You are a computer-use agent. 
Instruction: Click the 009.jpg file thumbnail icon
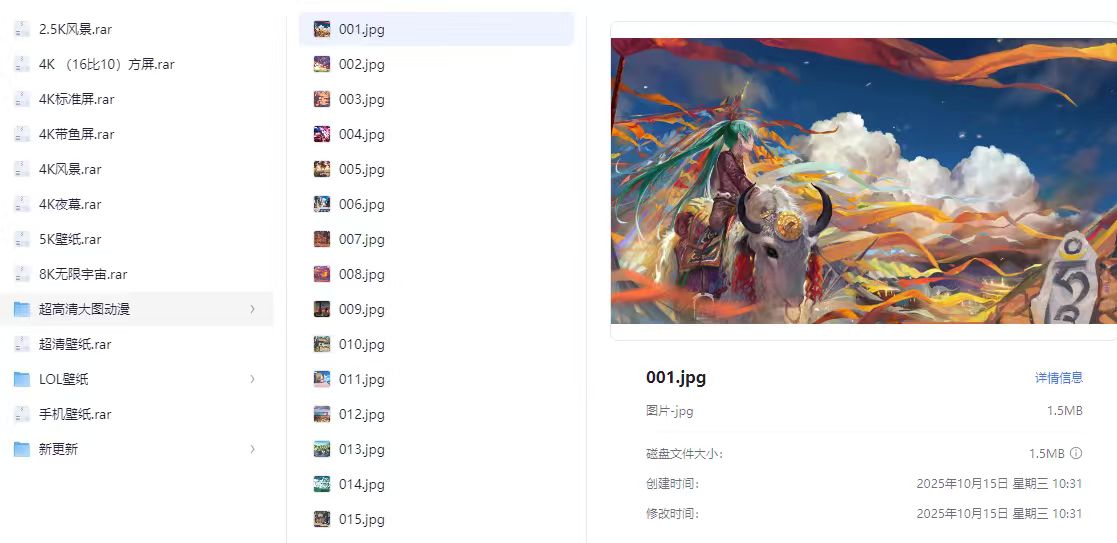(322, 309)
